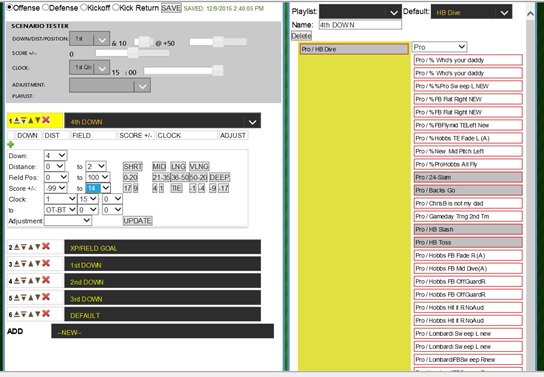
Task: Click the green plus add-condition icon
Action: [11, 145]
